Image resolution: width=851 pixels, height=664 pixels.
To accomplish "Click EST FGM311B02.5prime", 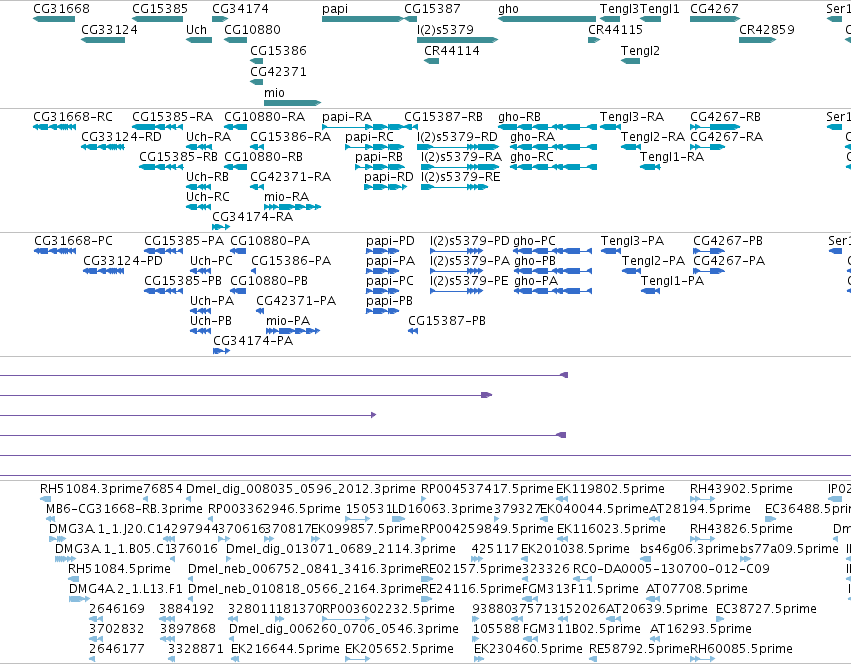I will 582,629.
